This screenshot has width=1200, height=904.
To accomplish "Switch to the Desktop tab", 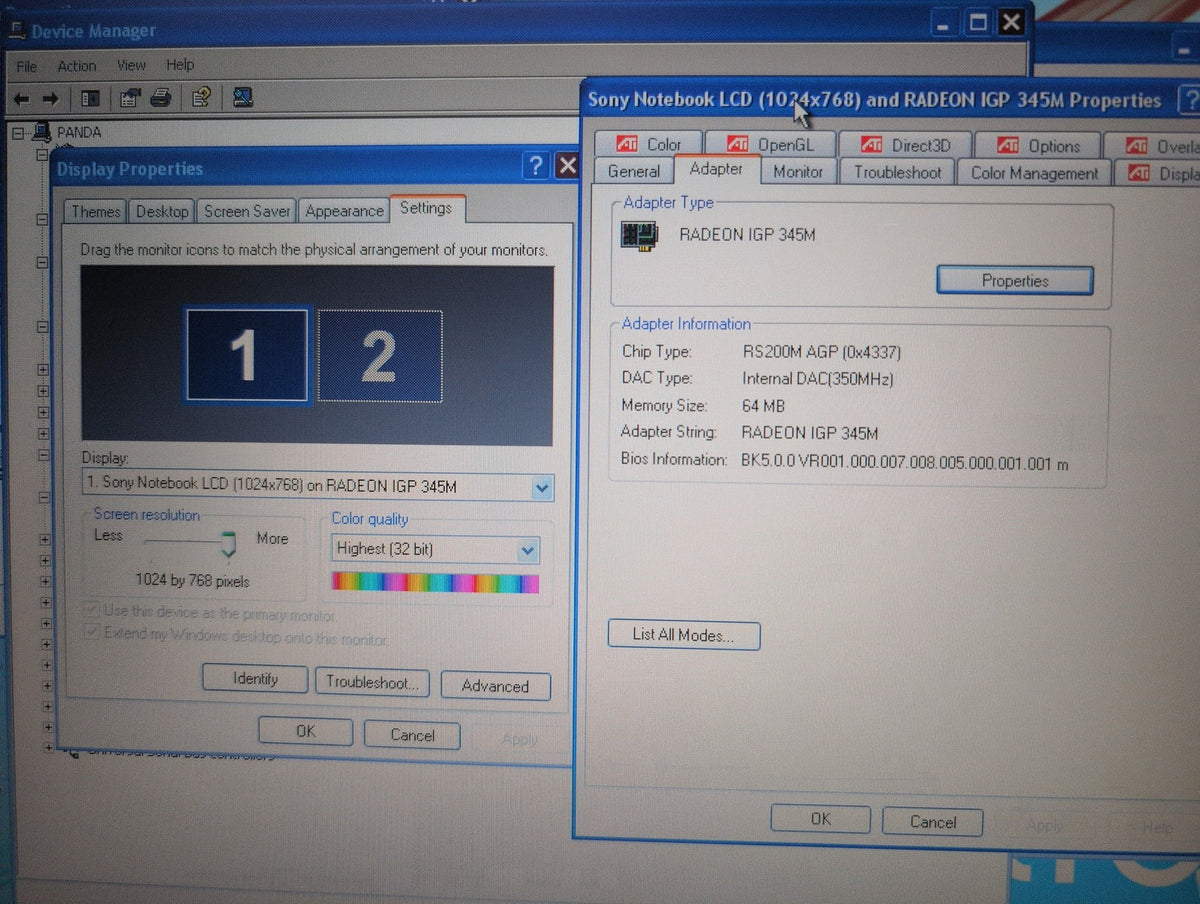I will pyautogui.click(x=162, y=211).
